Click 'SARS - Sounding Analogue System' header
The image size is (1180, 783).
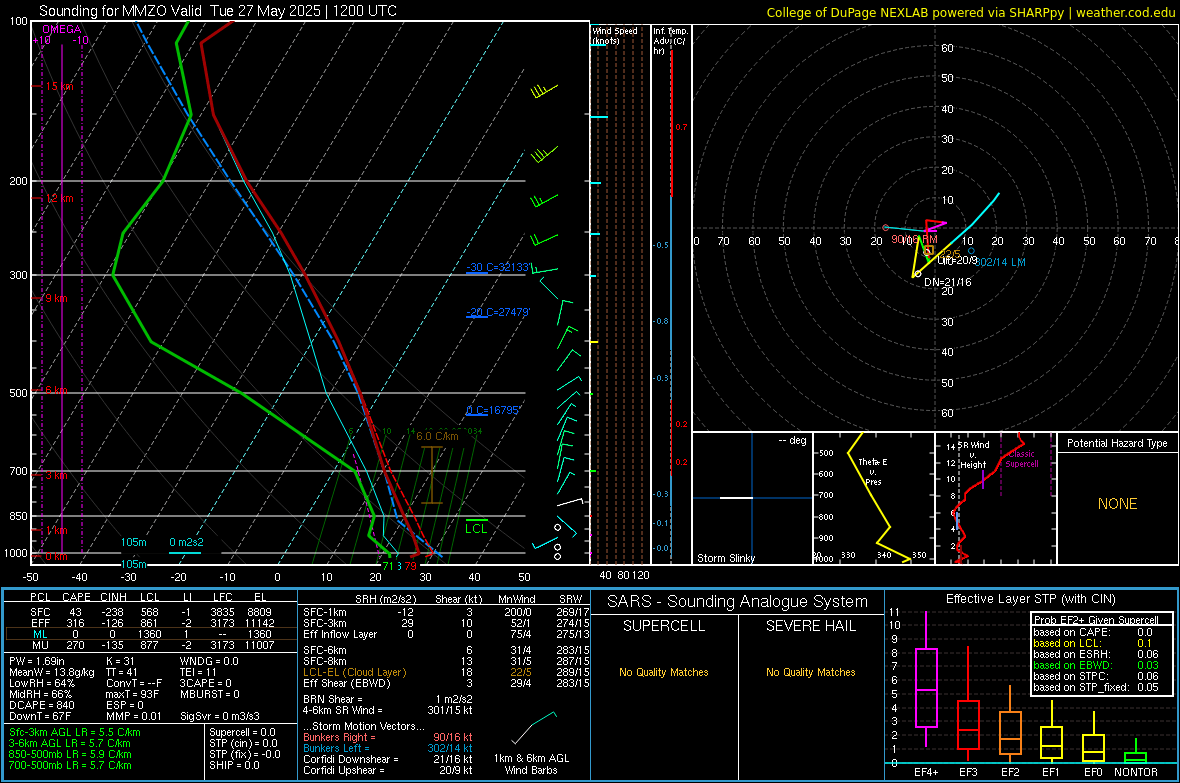738,602
